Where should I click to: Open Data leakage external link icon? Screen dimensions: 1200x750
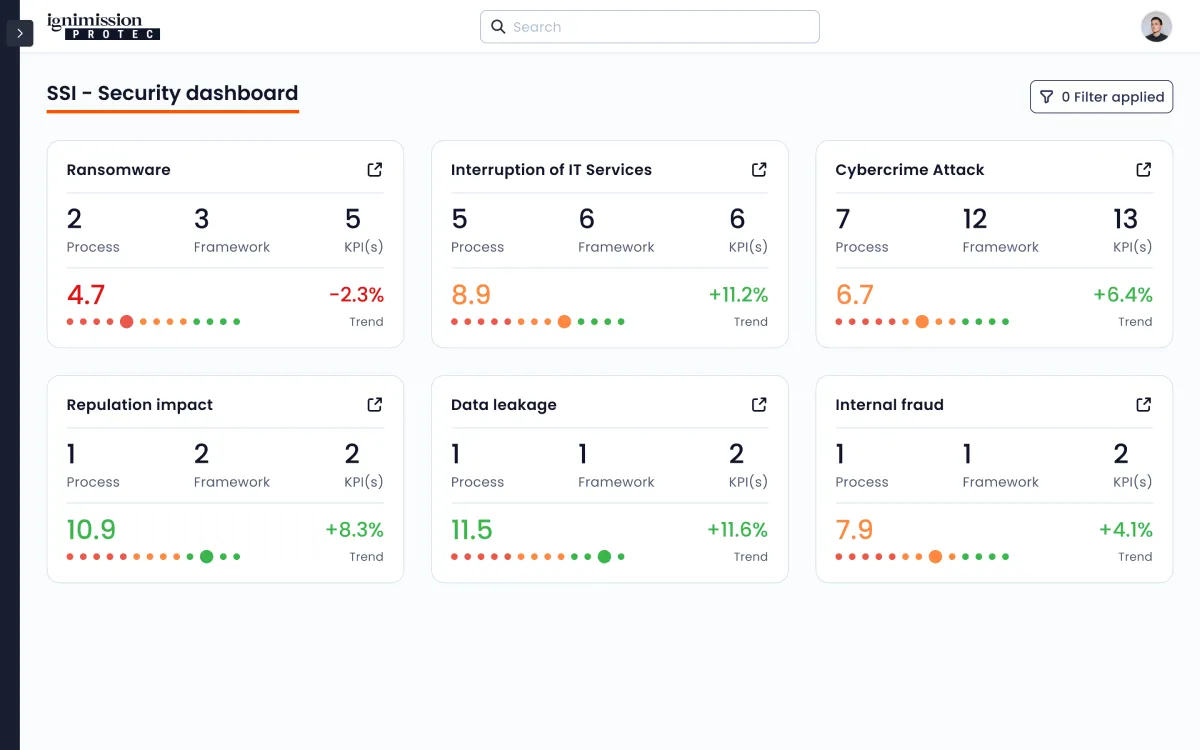coord(759,405)
